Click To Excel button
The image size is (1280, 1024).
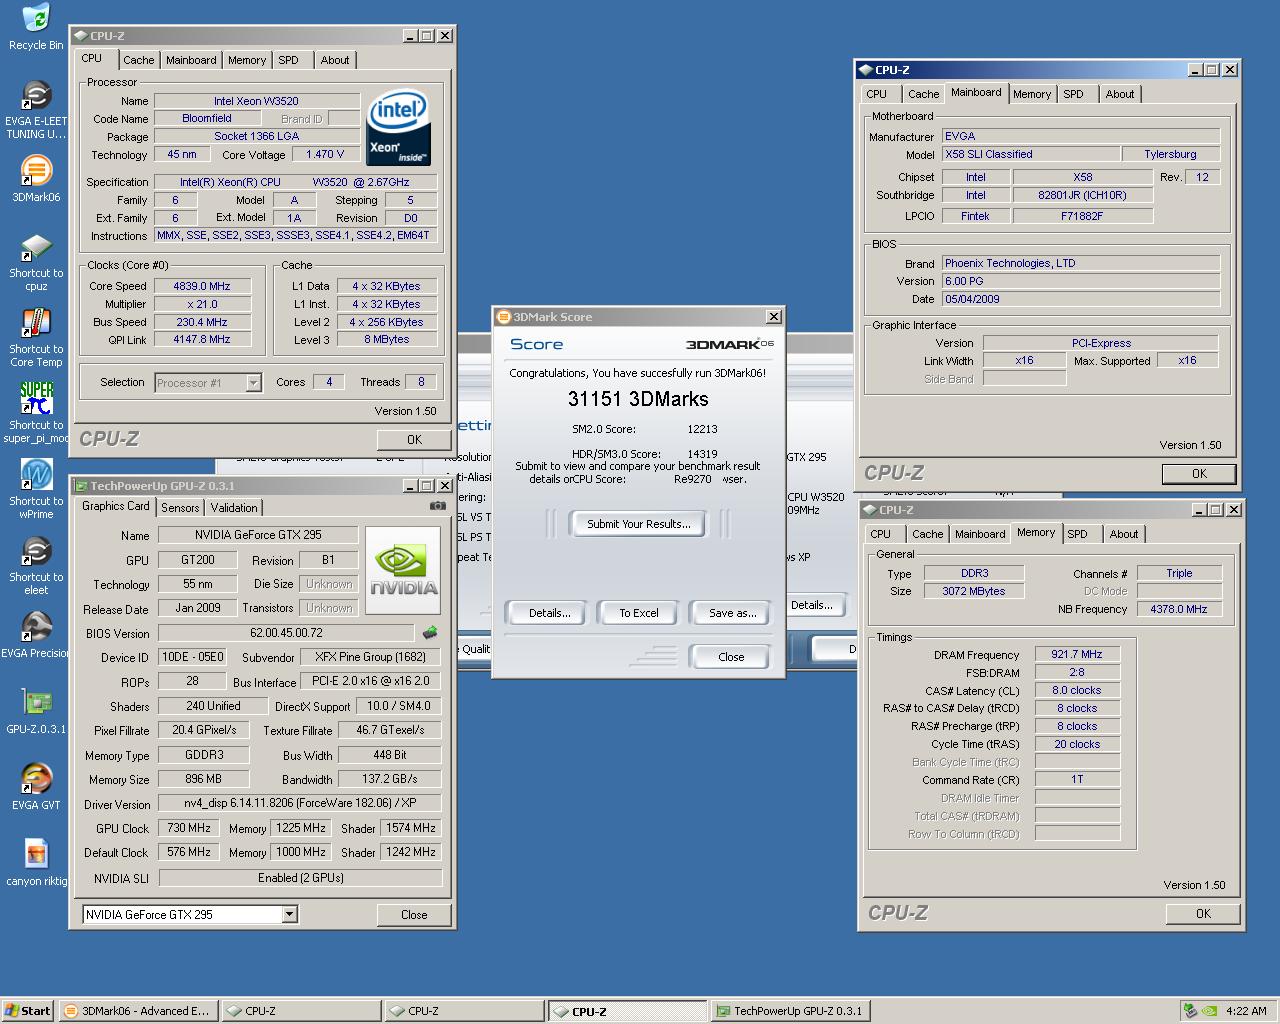coord(639,613)
